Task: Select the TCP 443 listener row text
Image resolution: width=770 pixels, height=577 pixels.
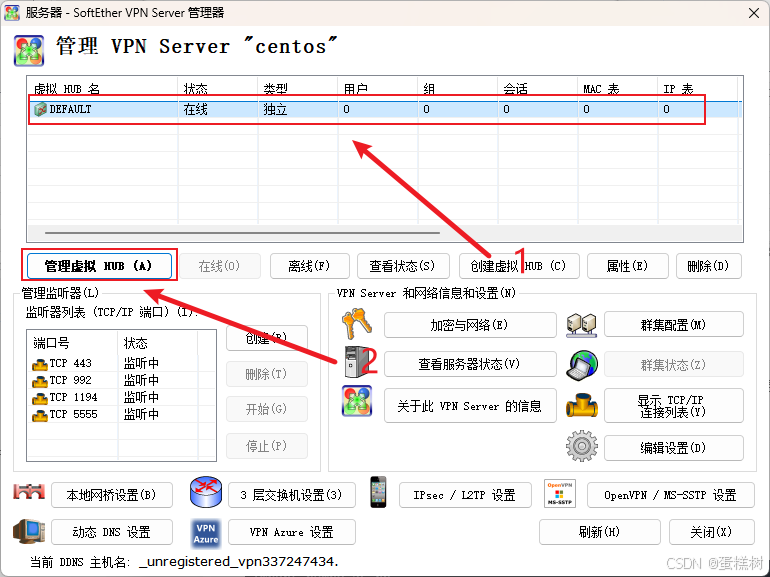Action: 70,363
